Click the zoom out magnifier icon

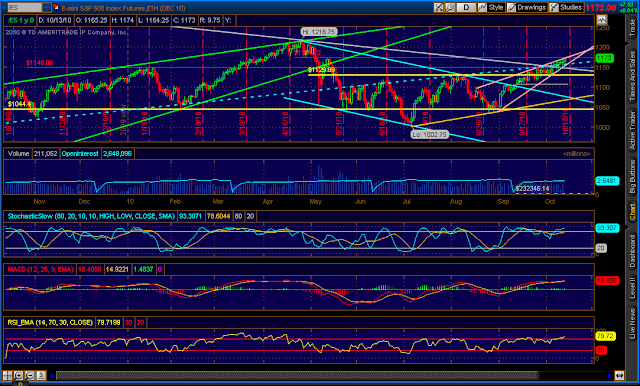click(30, 375)
